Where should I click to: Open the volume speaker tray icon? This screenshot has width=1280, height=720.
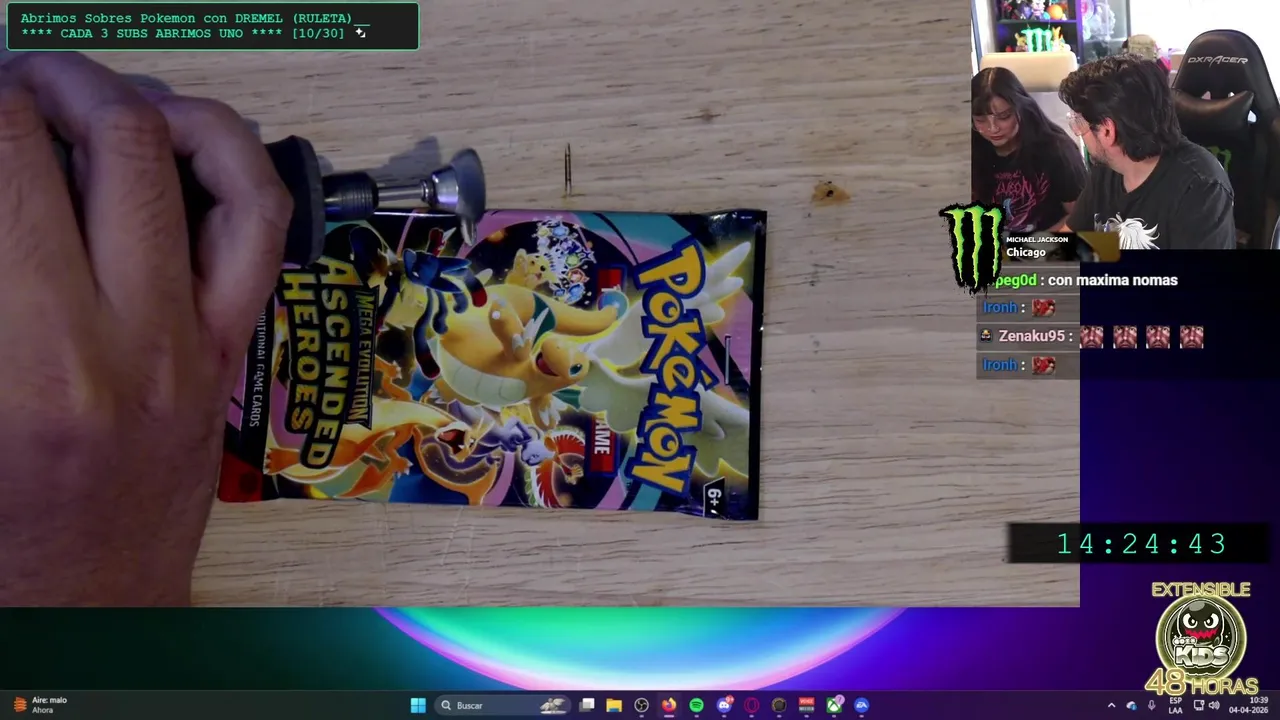coord(1214,705)
